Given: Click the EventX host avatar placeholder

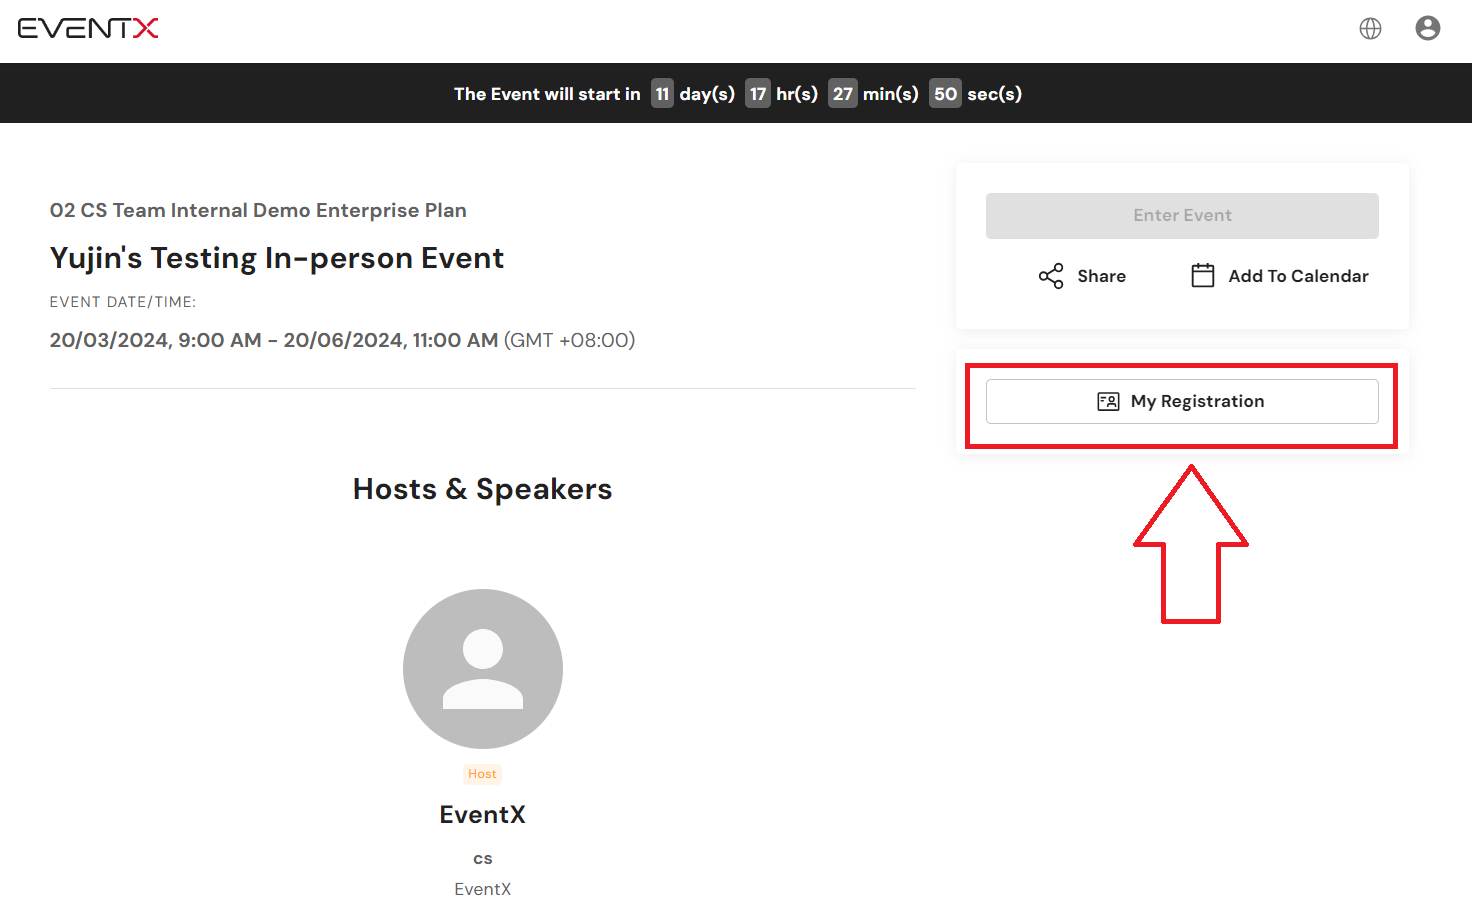Looking at the screenshot, I should [x=483, y=669].
